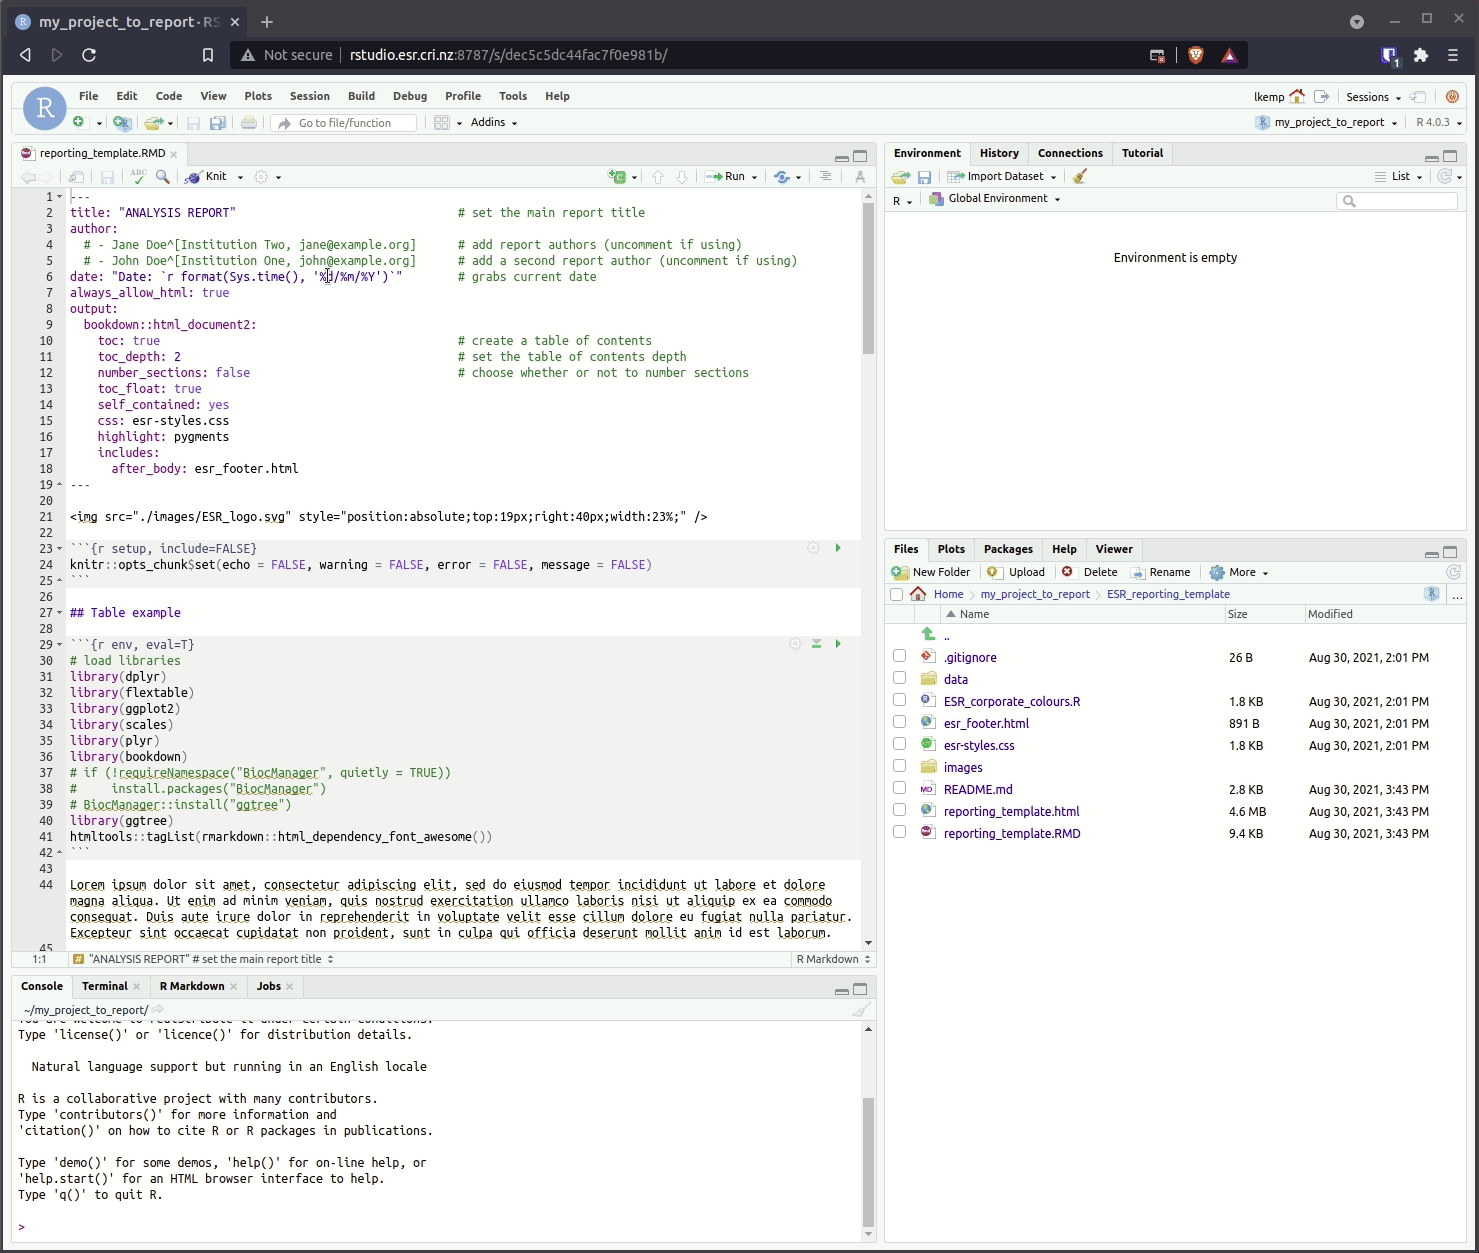
Task: Select the checkbox for the data folder
Action: (900, 679)
